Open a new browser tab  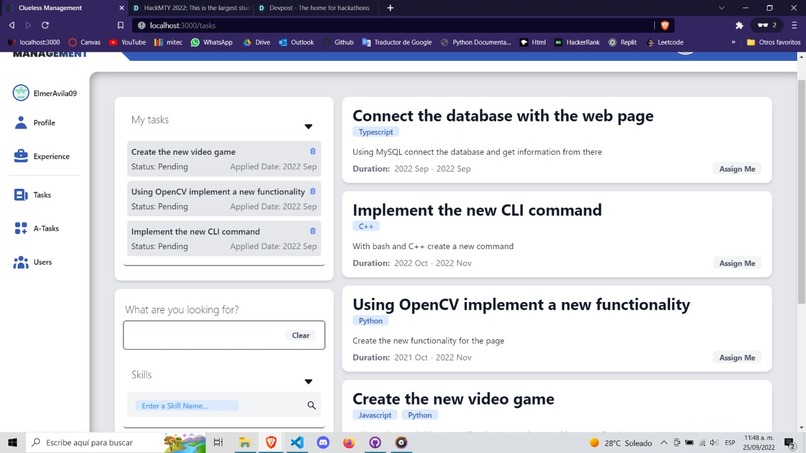pos(390,8)
